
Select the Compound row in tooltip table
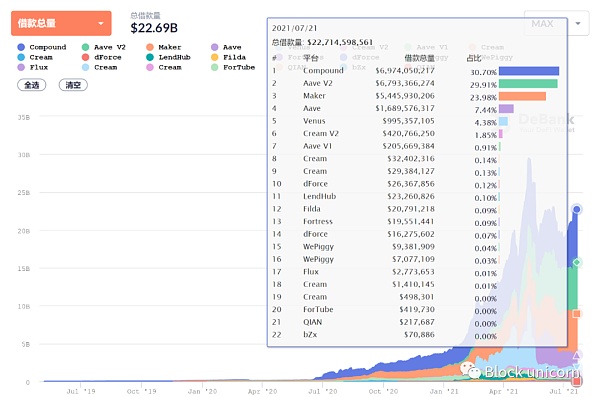point(416,71)
